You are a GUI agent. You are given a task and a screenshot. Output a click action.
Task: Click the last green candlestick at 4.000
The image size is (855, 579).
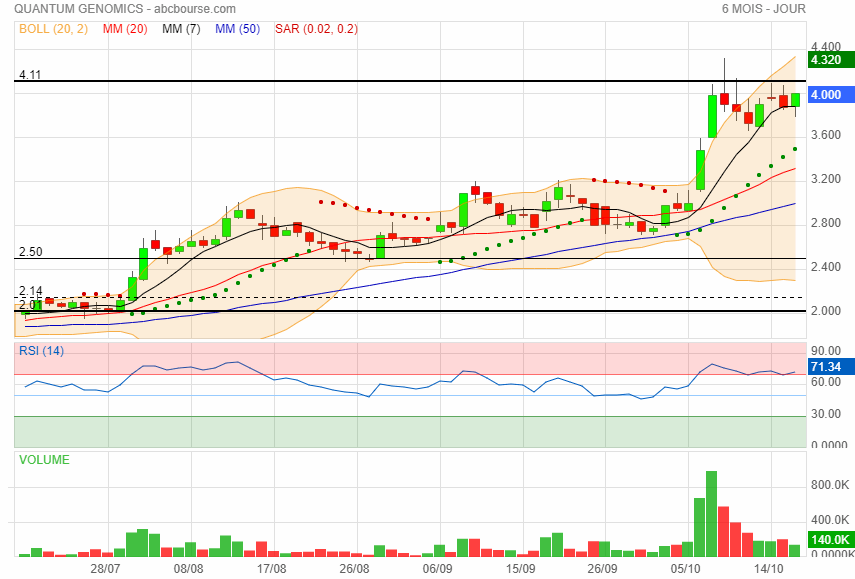(x=796, y=100)
